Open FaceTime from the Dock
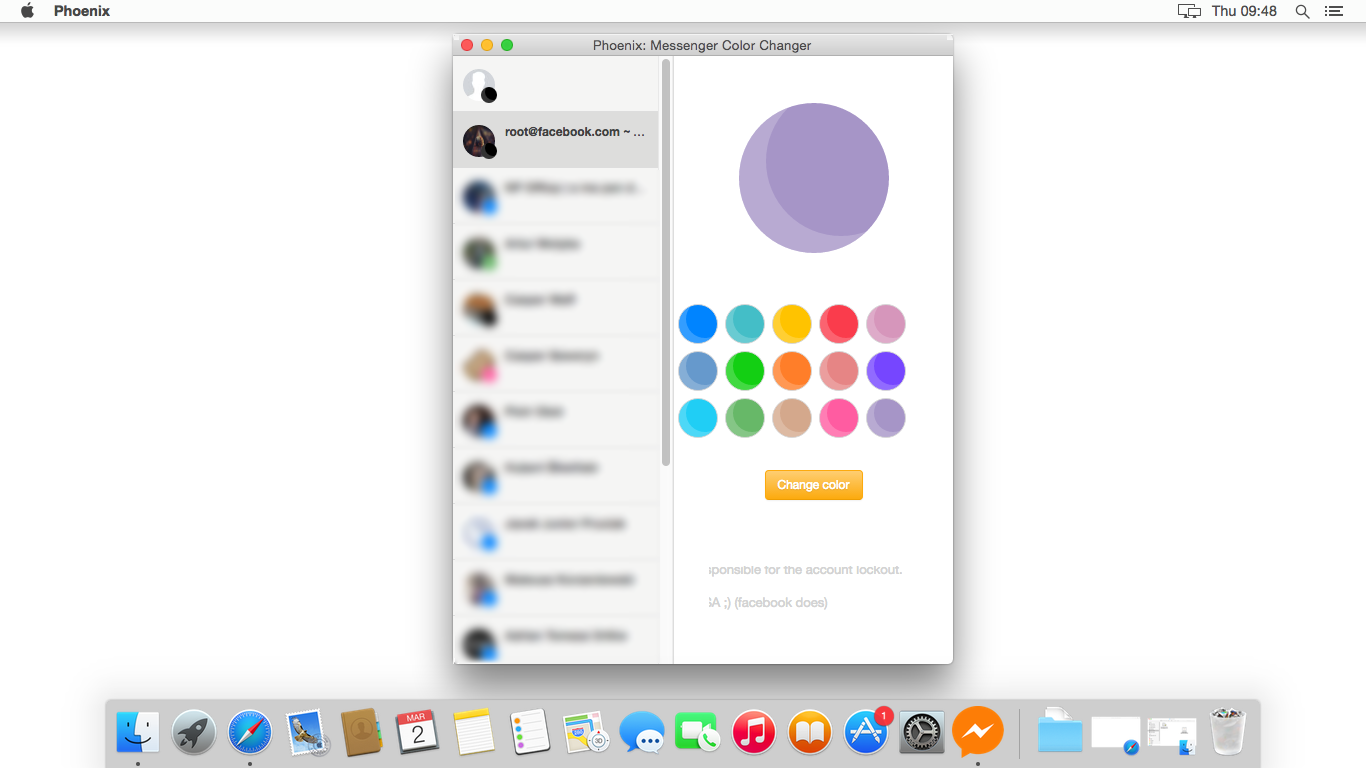Screen dimensions: 1366x768 698,732
